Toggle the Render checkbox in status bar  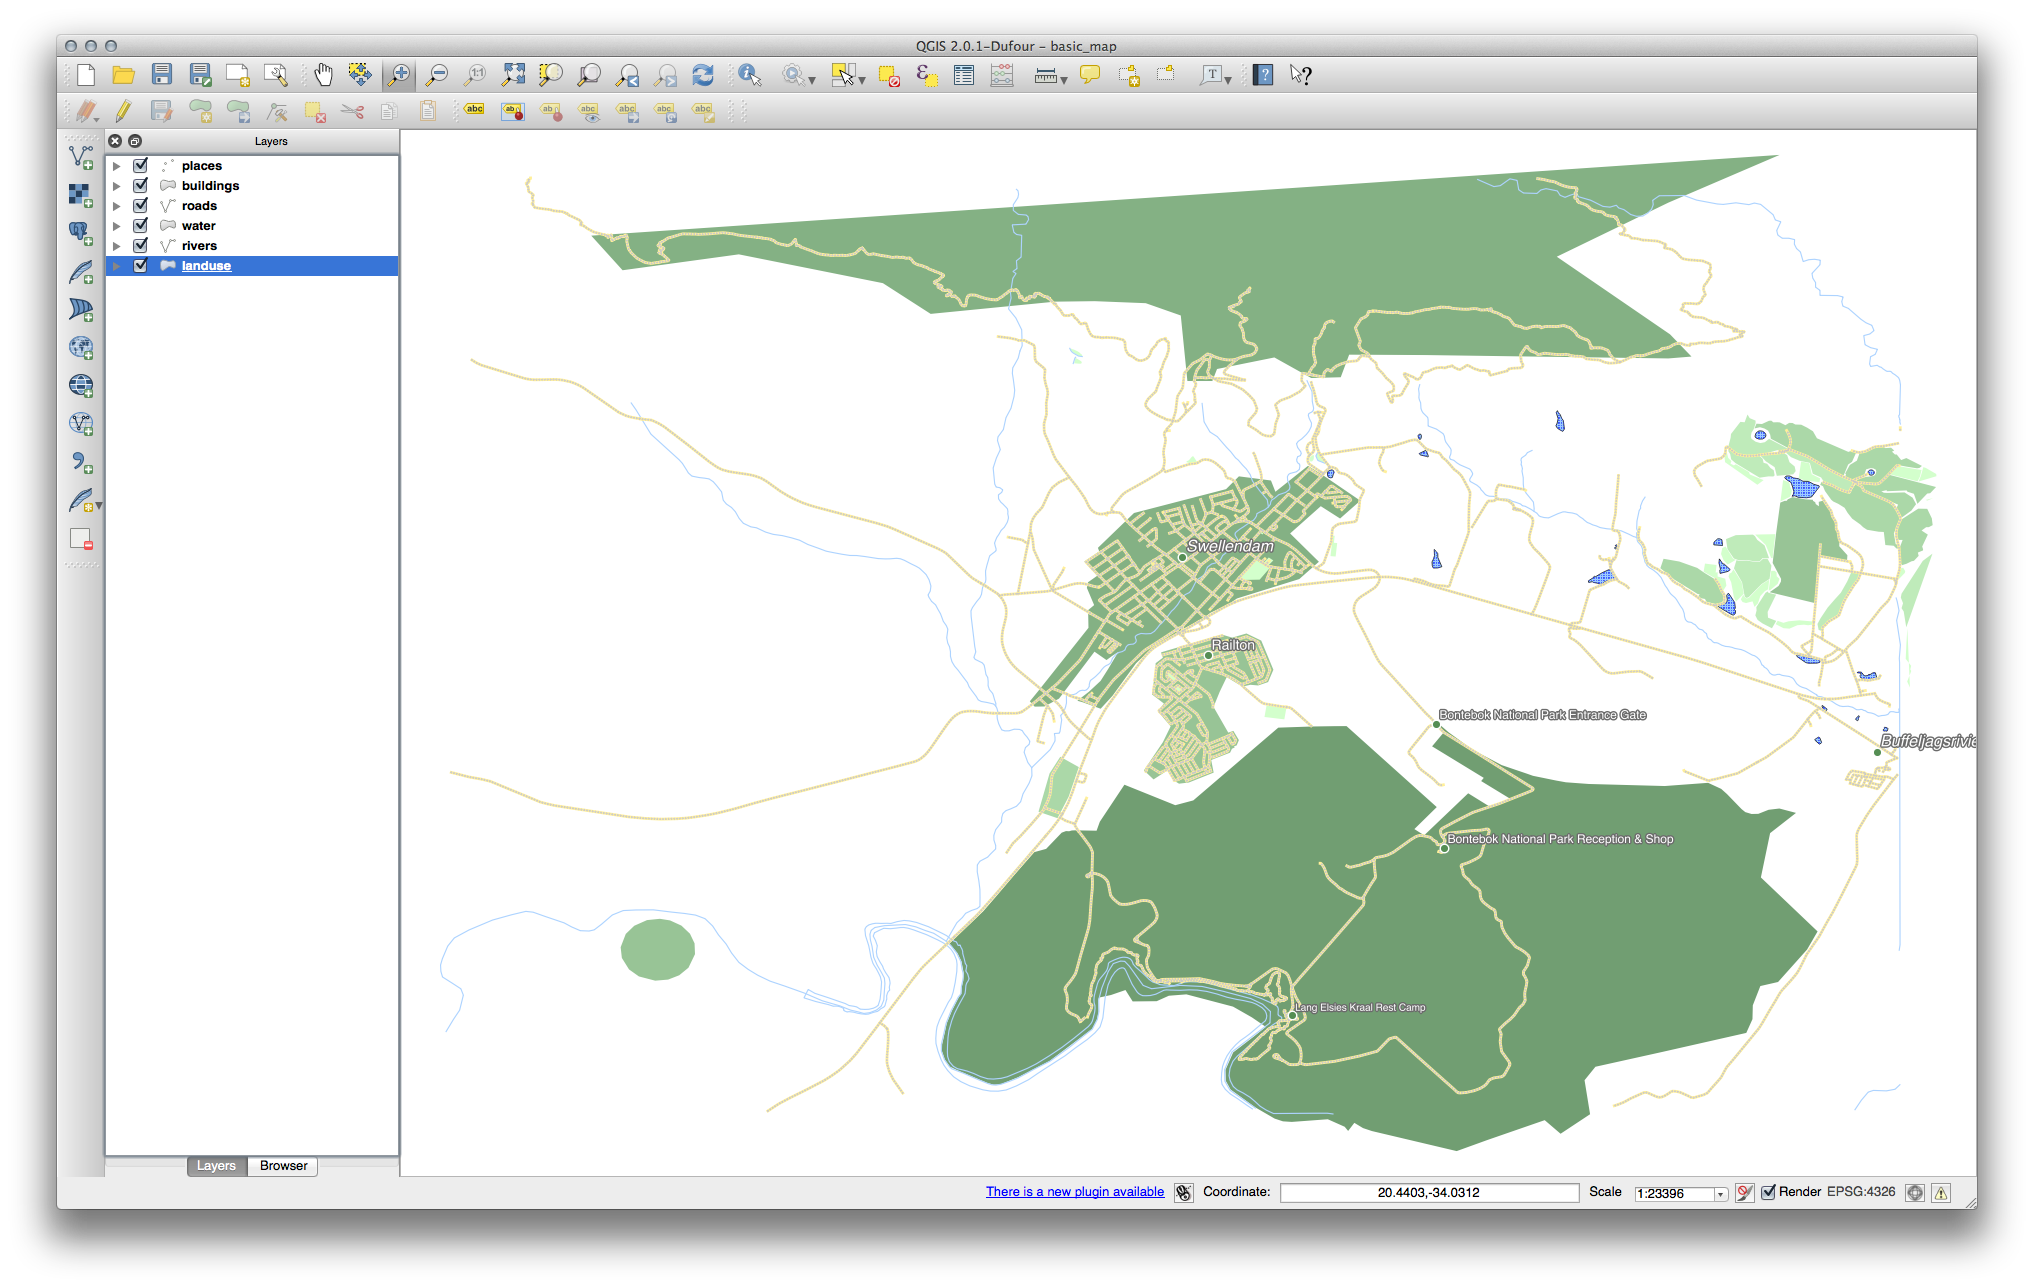pos(1768,1192)
